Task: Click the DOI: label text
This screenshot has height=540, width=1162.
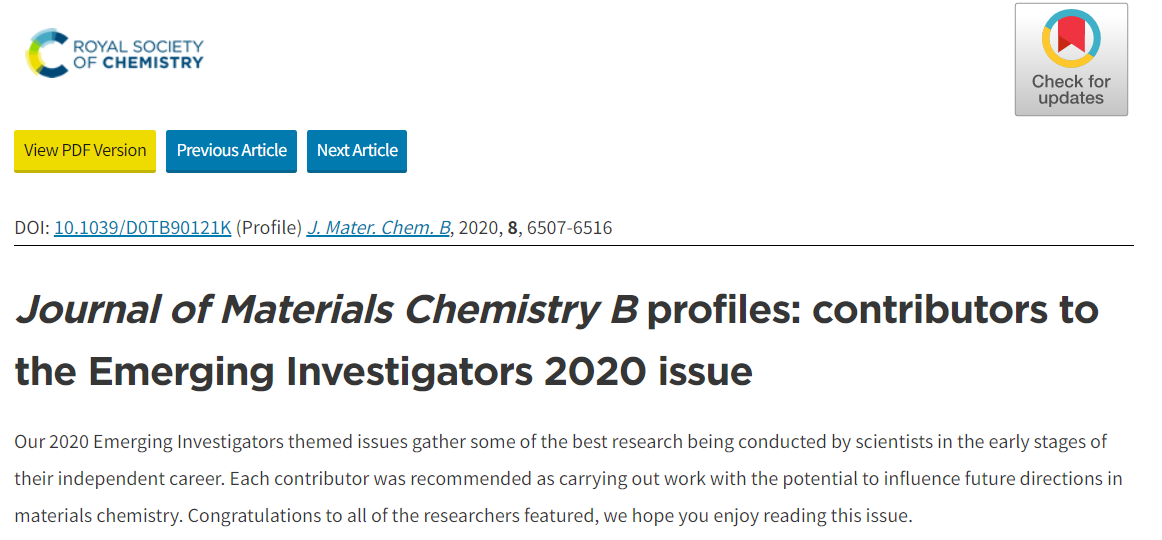Action: pos(32,227)
